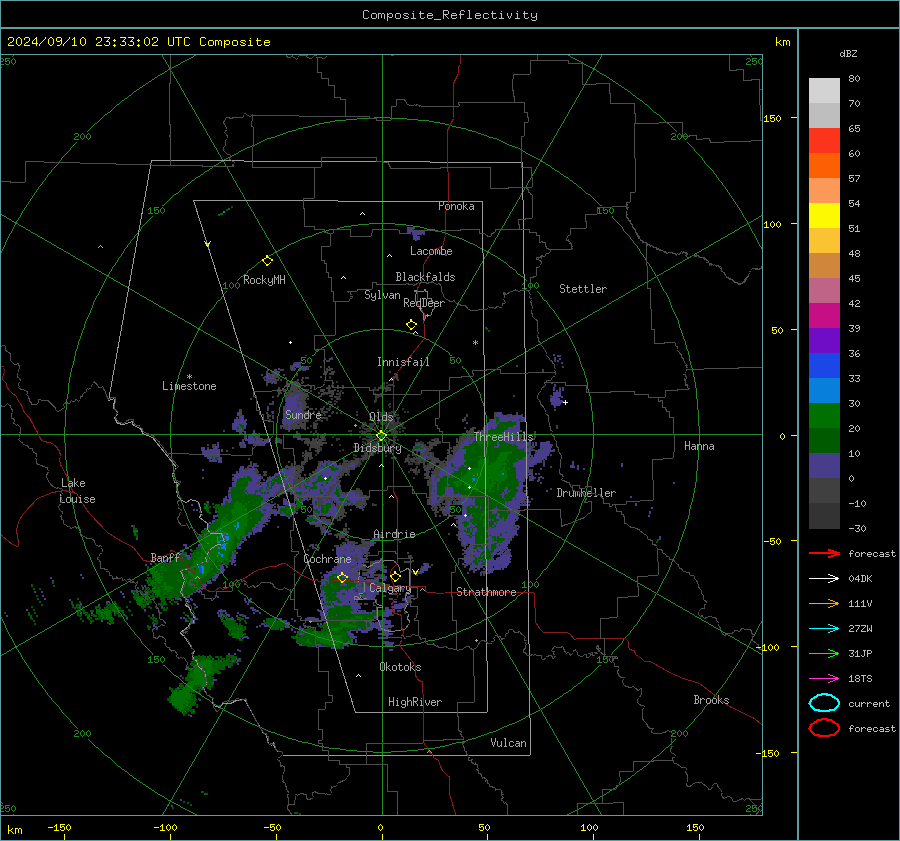Click the red forecast arrow in legend
The height and width of the screenshot is (841, 900).
click(x=824, y=553)
